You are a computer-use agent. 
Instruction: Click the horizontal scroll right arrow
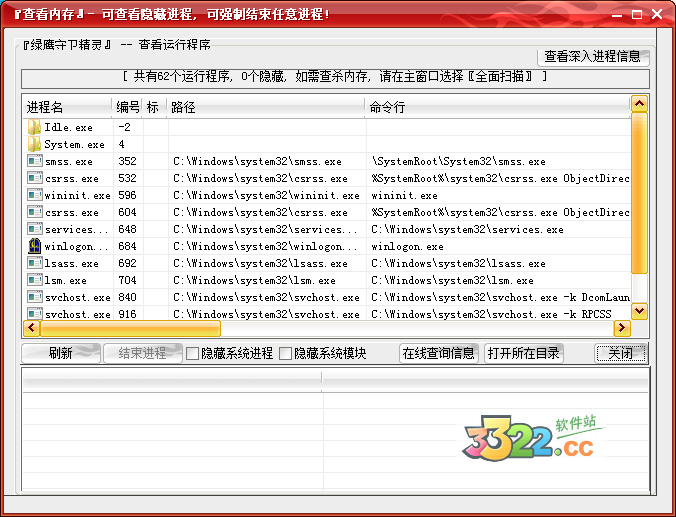(622, 328)
